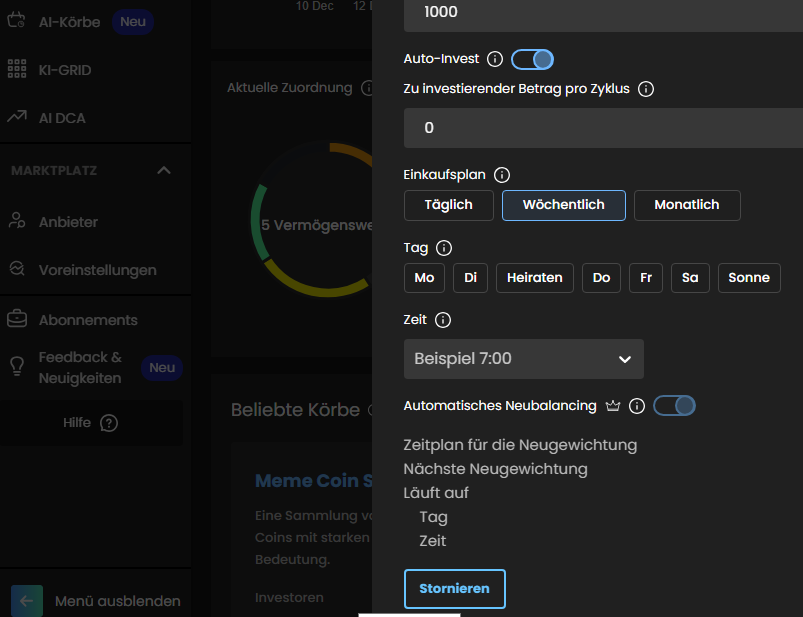Click the info icon beside Einkaufsplan

[502, 175]
